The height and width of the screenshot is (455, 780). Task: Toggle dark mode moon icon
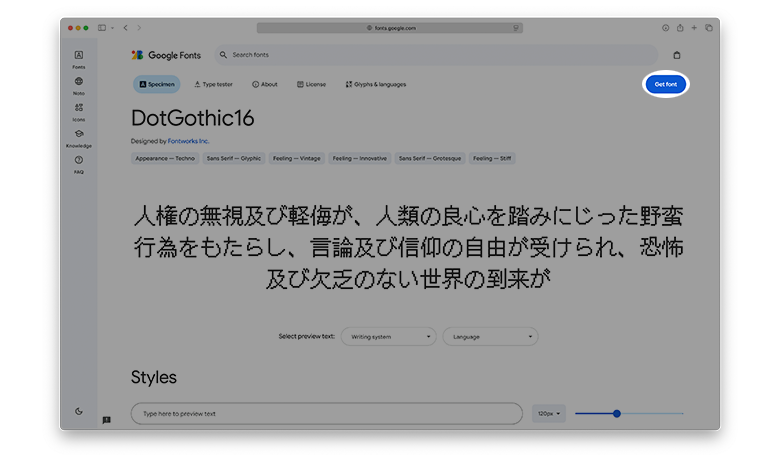coord(79,411)
